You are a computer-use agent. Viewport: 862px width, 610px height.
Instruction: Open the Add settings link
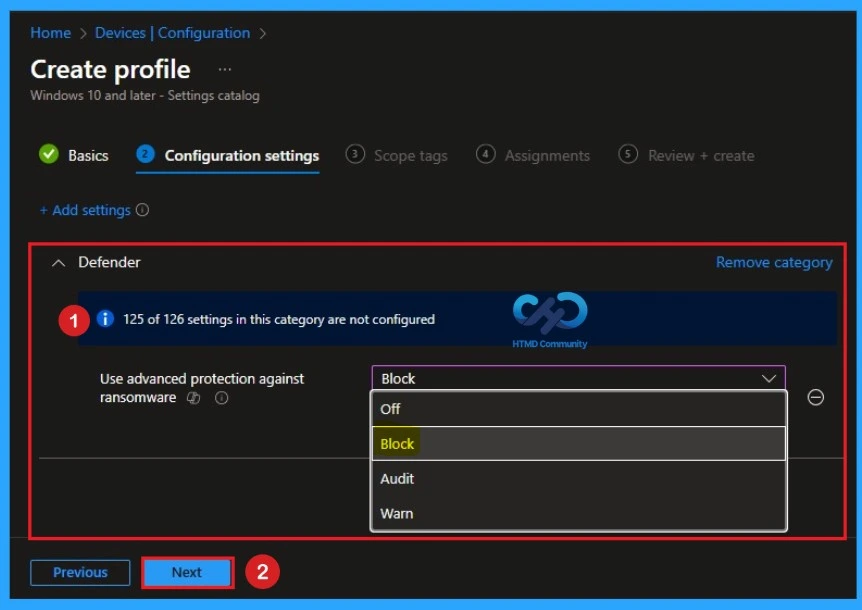85,210
